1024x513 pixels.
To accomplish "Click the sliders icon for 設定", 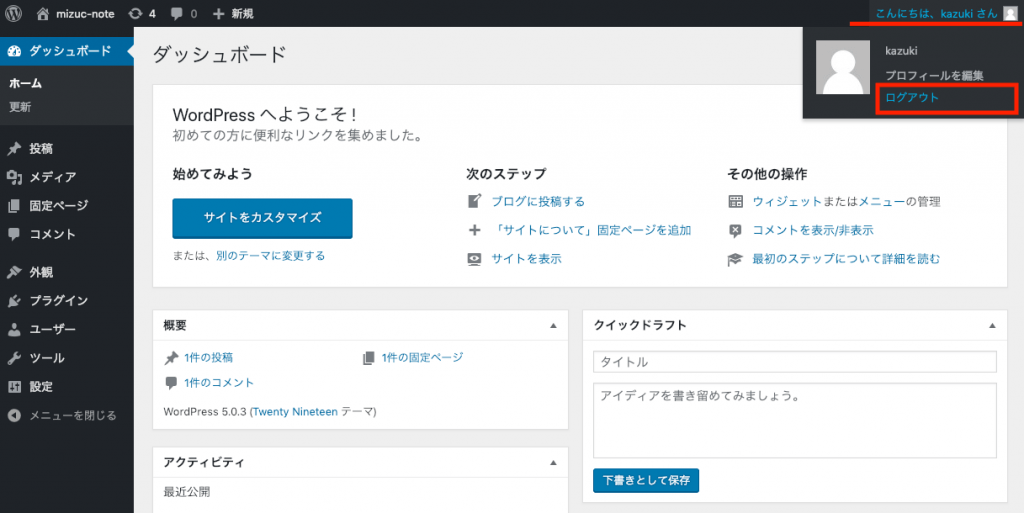I will tap(14, 386).
